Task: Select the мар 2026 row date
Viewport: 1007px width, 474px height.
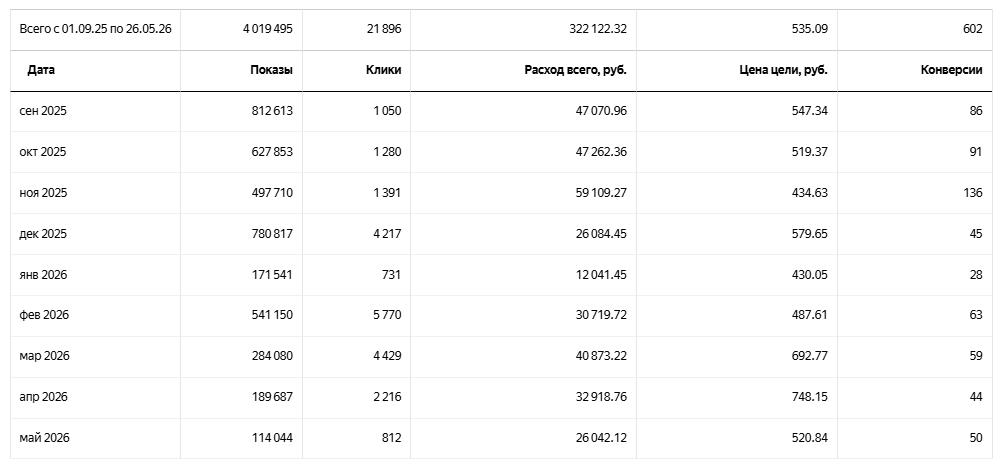Action: click(x=44, y=356)
